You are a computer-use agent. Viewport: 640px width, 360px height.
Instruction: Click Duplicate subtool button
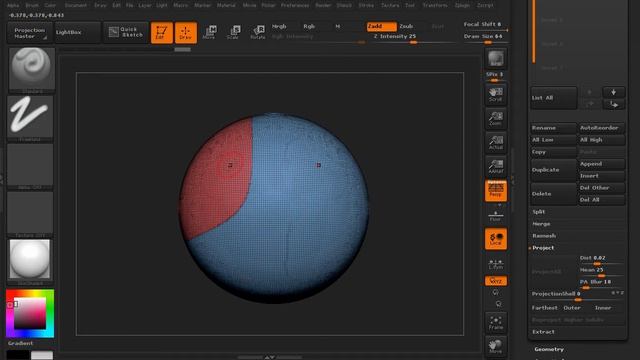[x=553, y=170]
